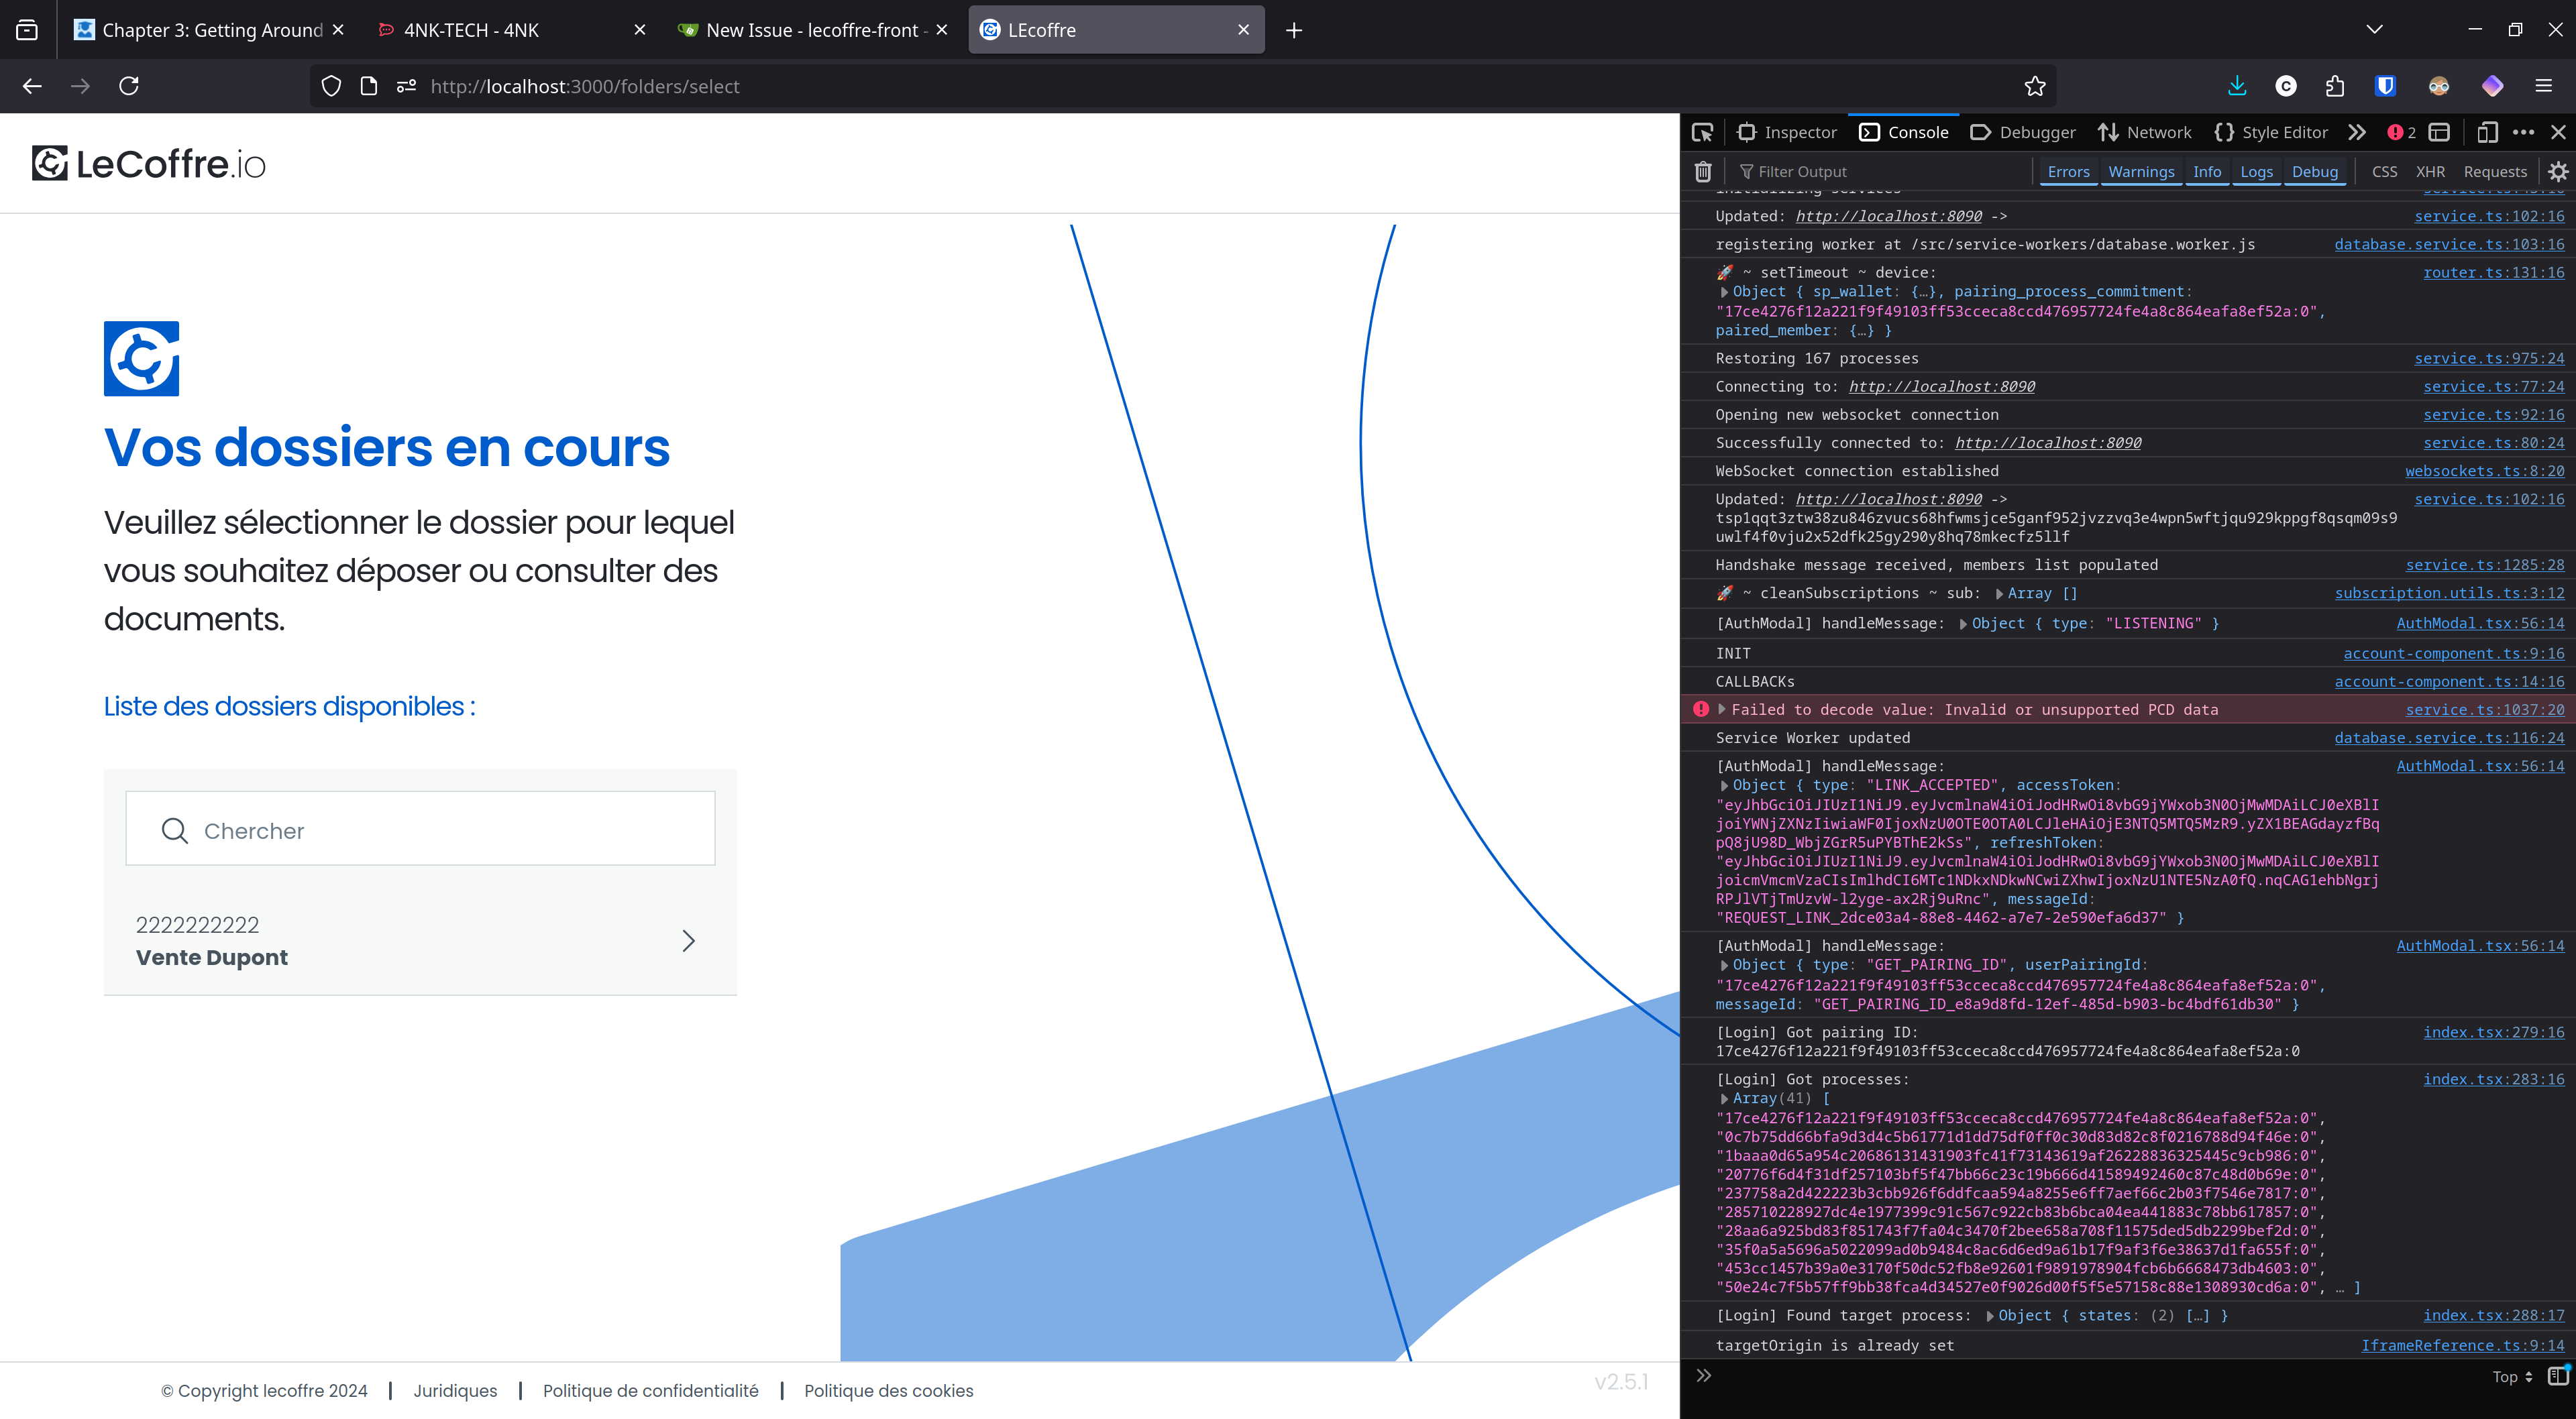This screenshot has height=1419, width=2576.
Task: Toggle the Errors filter in console
Action: pos(2068,172)
